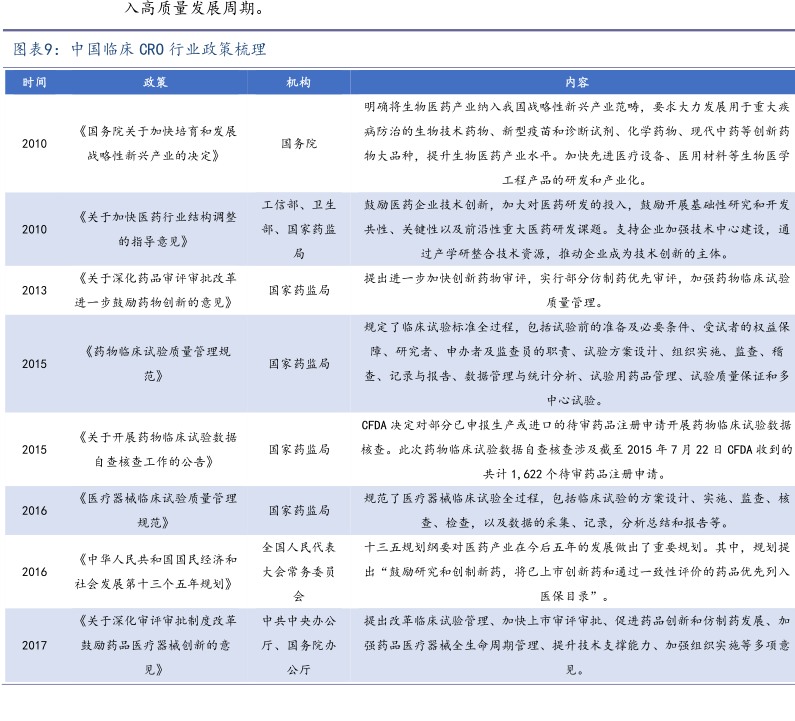Click the 2017 year cell
Image resolution: width=795 pixels, height=721 pixels.
34,645
